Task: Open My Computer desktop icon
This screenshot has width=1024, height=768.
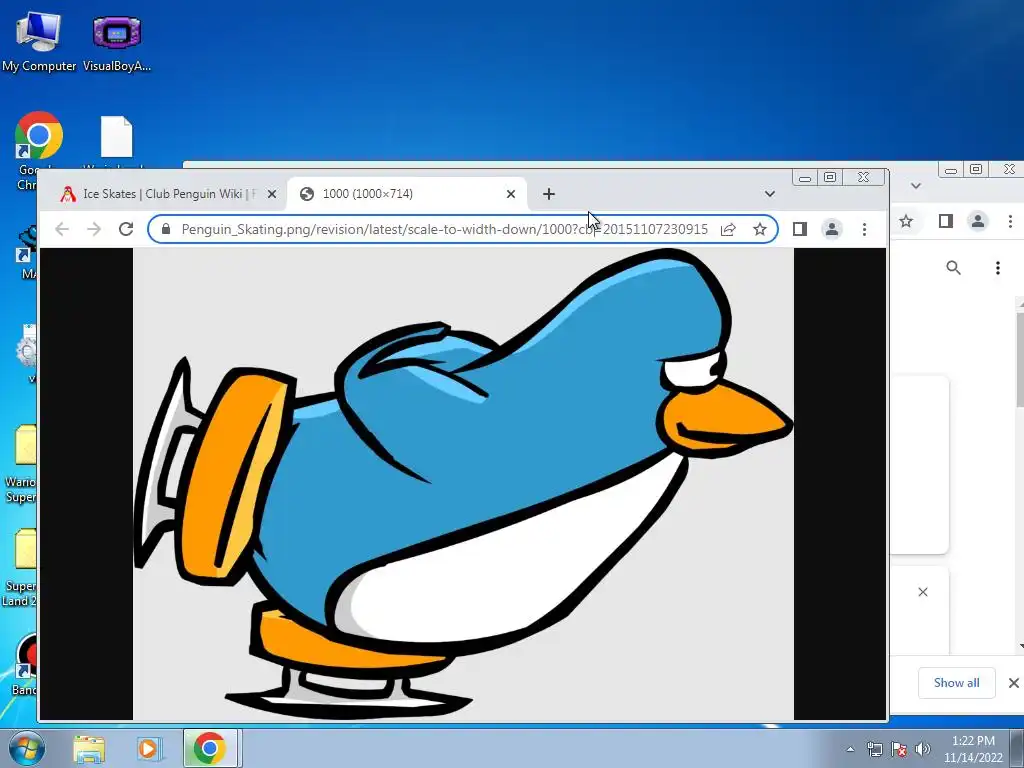Action: point(39,40)
